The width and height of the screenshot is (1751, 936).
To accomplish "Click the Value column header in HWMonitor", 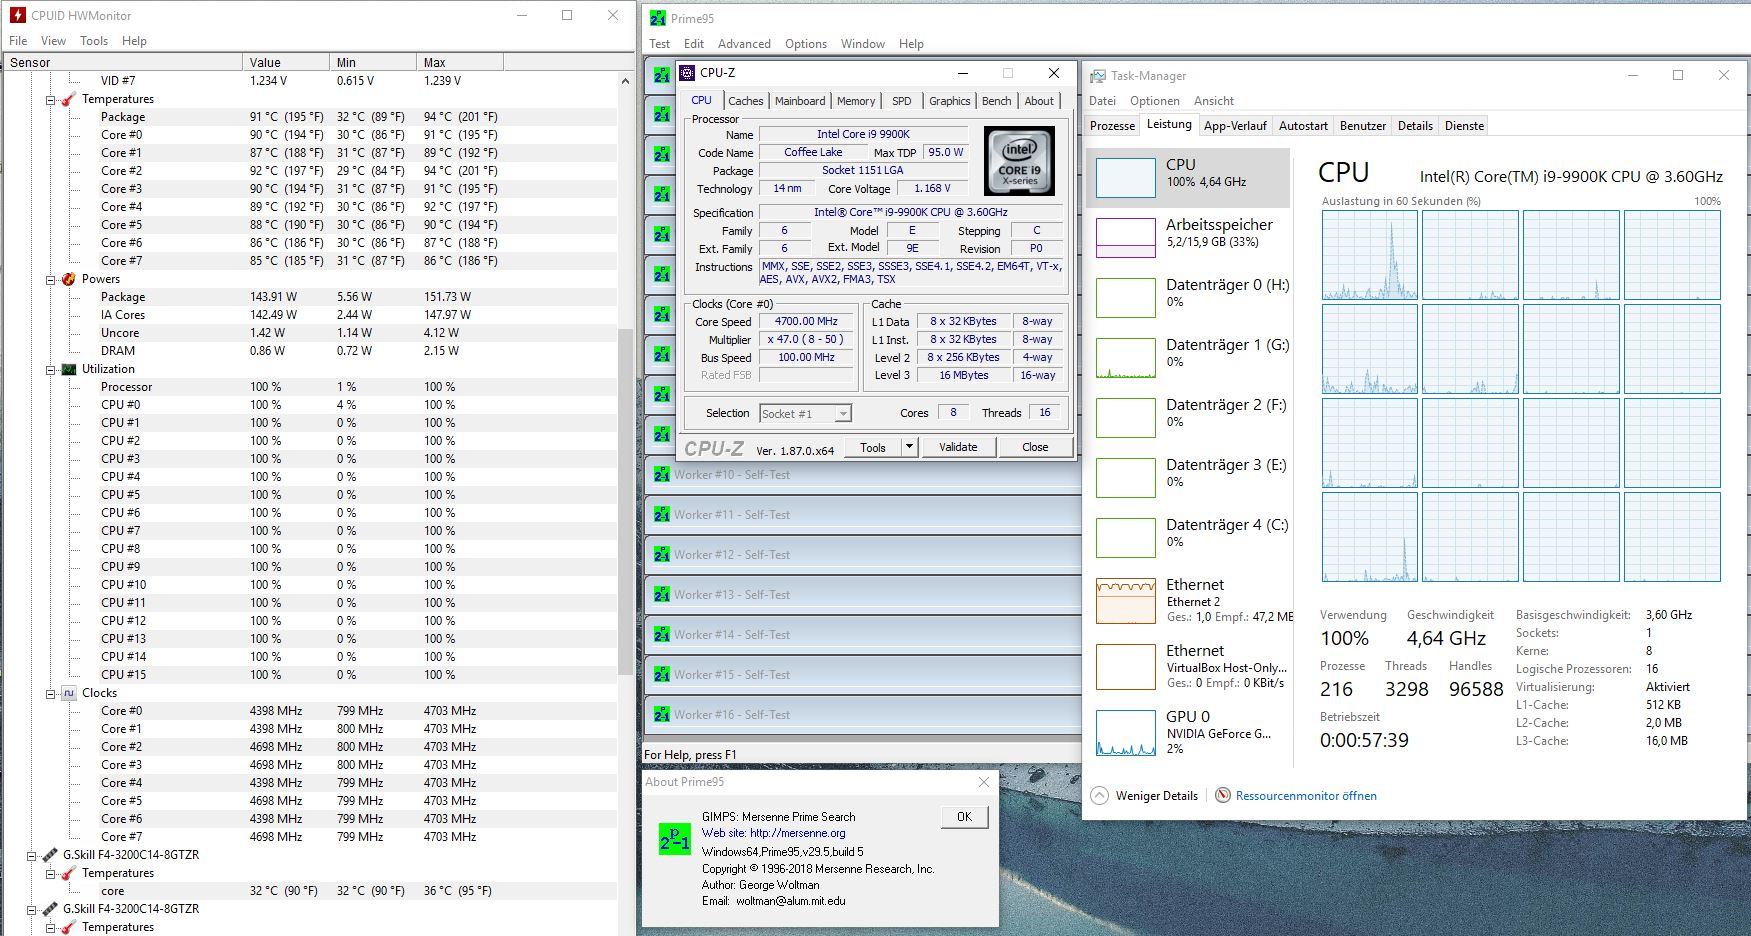I will coord(285,62).
